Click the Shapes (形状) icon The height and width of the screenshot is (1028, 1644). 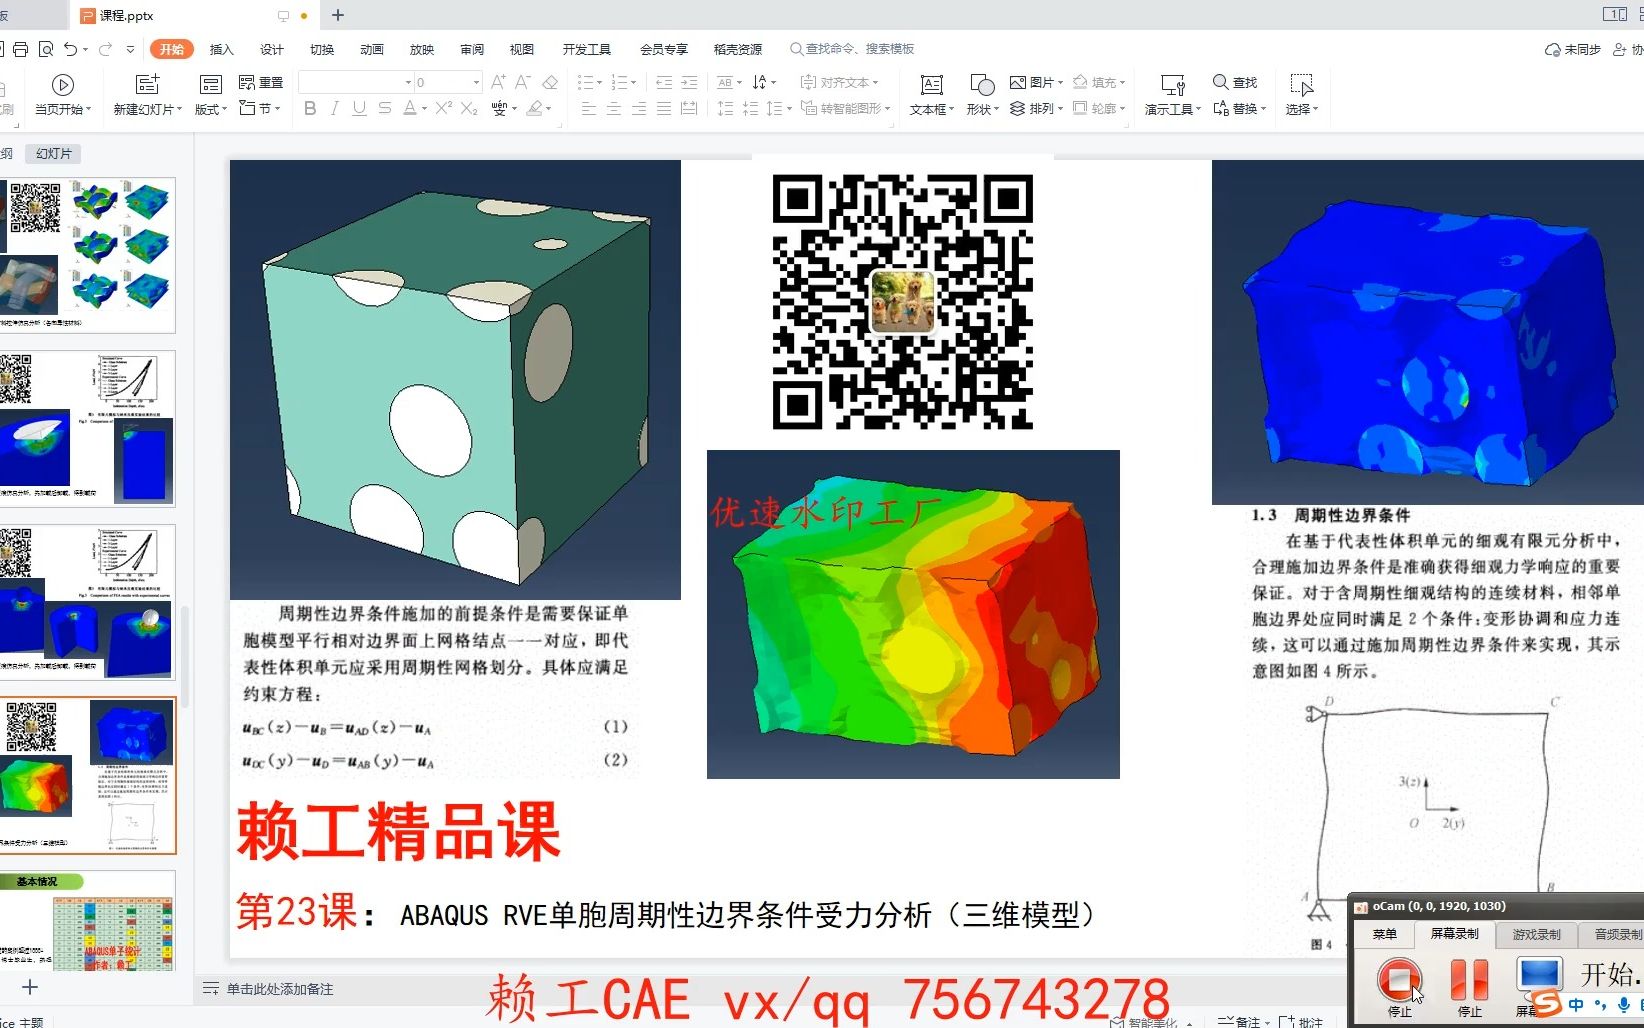982,85
